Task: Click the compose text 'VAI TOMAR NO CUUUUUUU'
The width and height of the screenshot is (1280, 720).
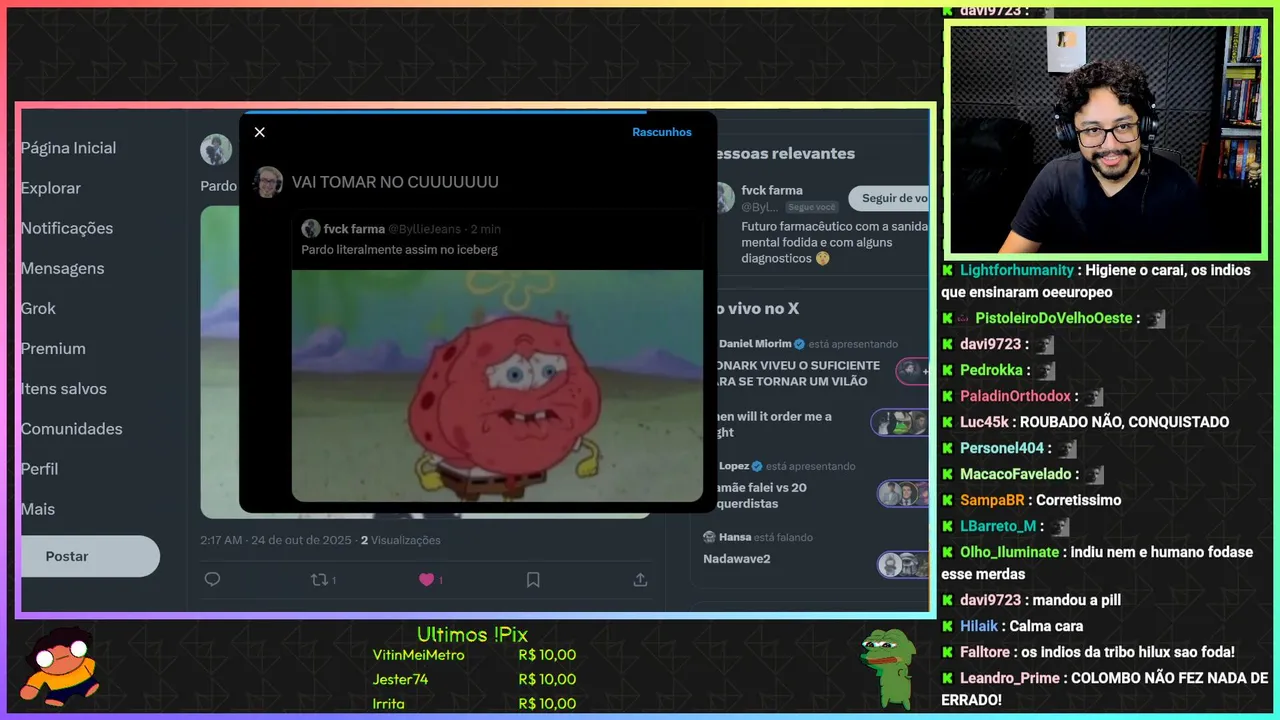Action: click(395, 182)
